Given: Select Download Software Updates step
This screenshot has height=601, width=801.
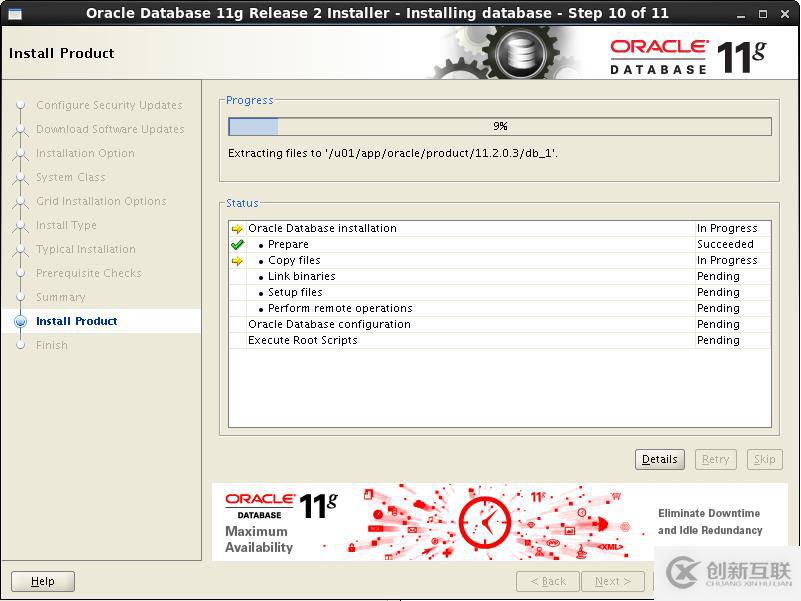Looking at the screenshot, I should tap(110, 129).
